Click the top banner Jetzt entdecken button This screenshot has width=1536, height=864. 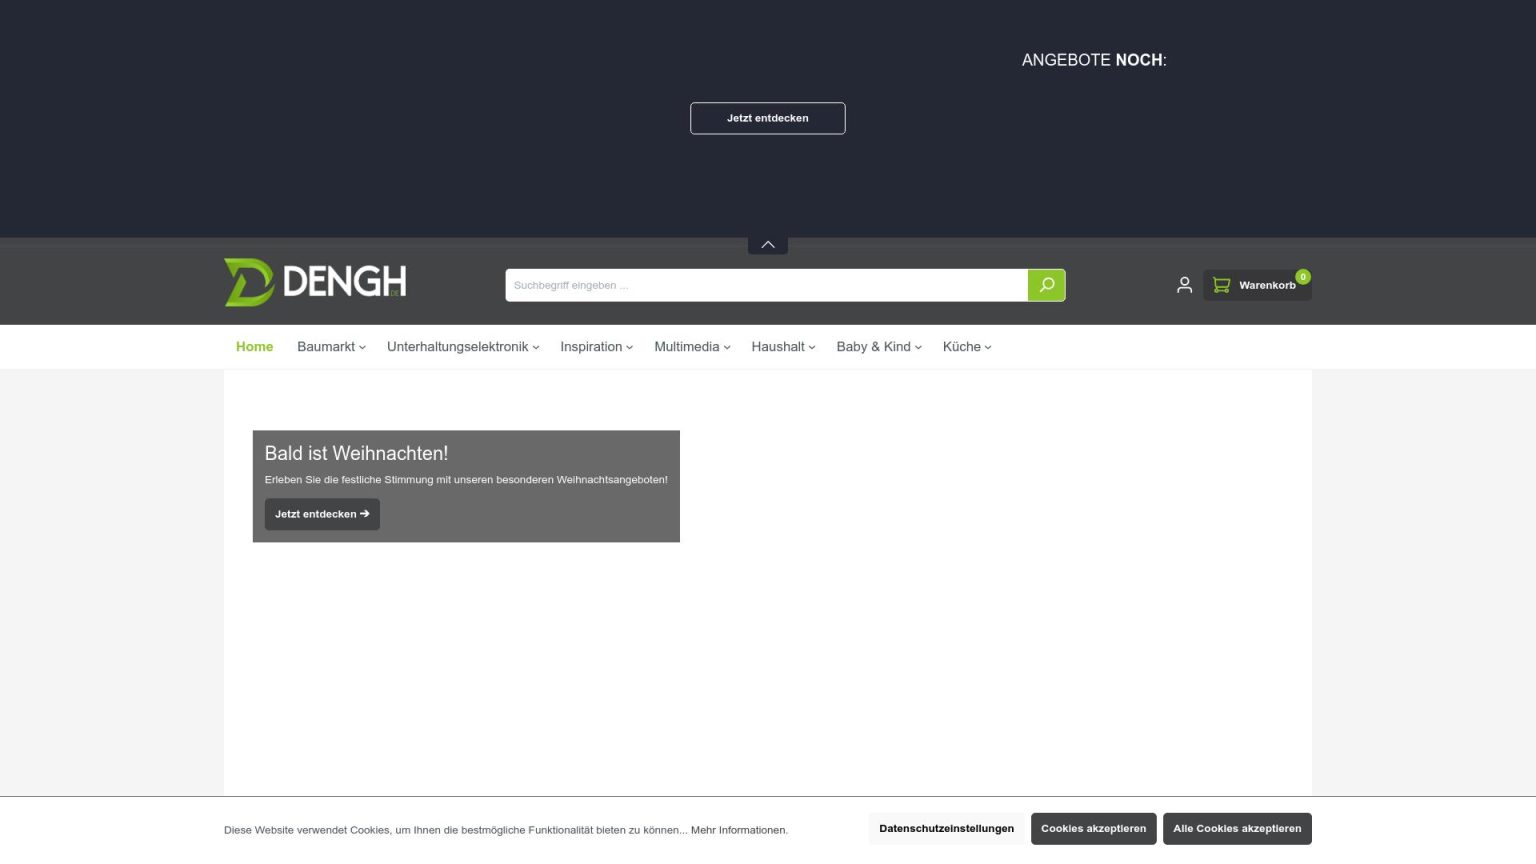click(767, 118)
